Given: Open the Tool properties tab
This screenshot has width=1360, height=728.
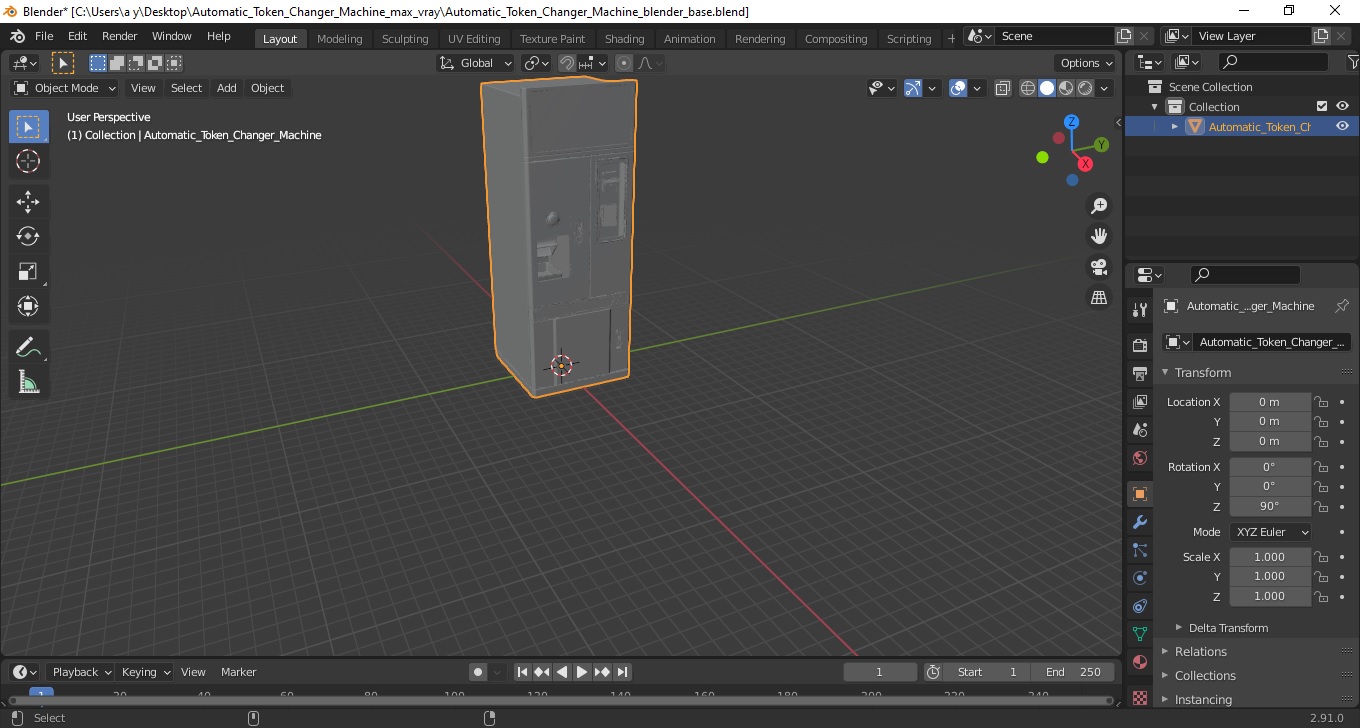Looking at the screenshot, I should 1139,310.
